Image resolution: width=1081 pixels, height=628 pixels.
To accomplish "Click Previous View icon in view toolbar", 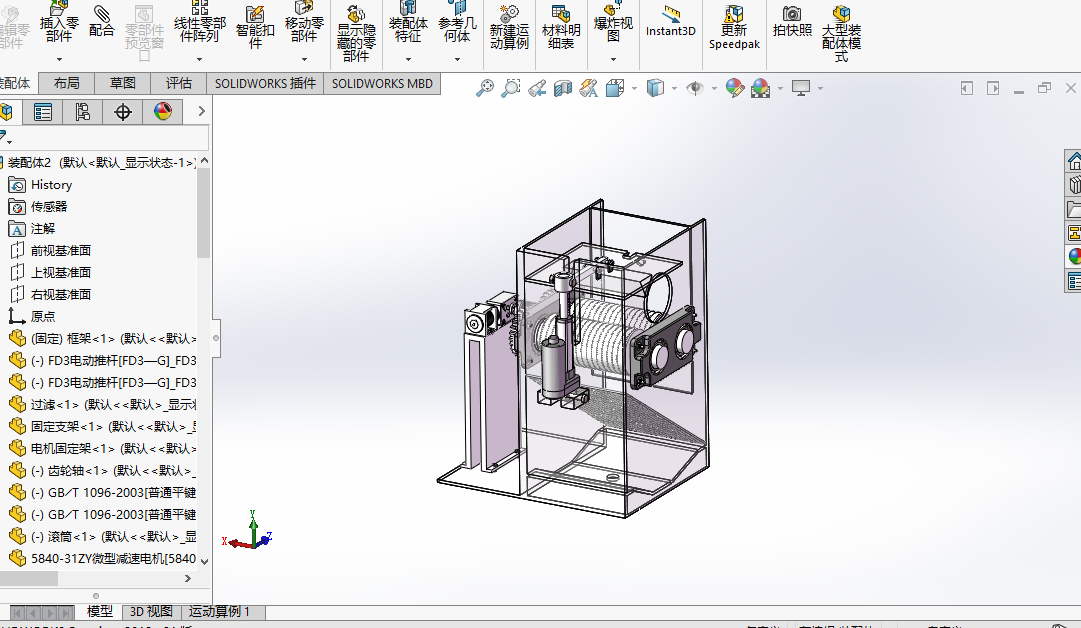I will pyautogui.click(x=537, y=88).
